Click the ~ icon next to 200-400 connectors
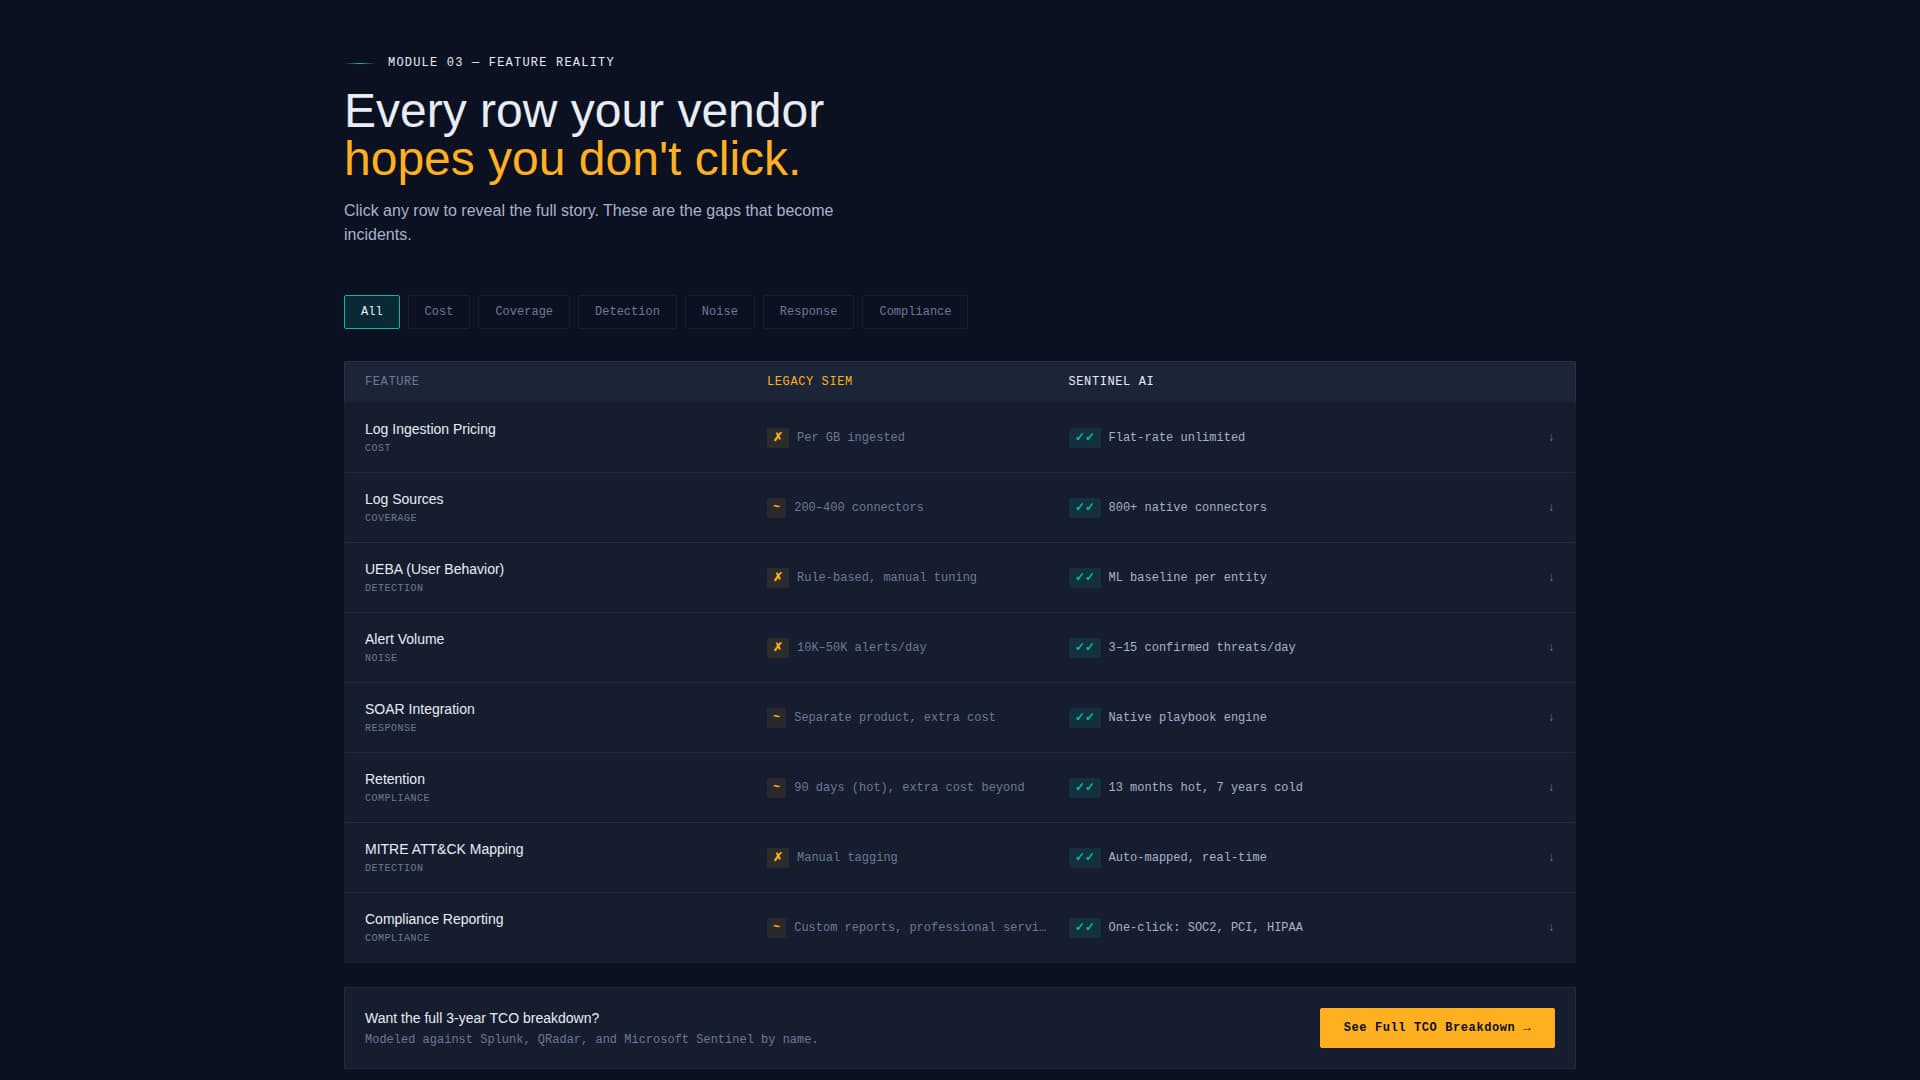Image resolution: width=1920 pixels, height=1080 pixels. pyautogui.click(x=776, y=507)
